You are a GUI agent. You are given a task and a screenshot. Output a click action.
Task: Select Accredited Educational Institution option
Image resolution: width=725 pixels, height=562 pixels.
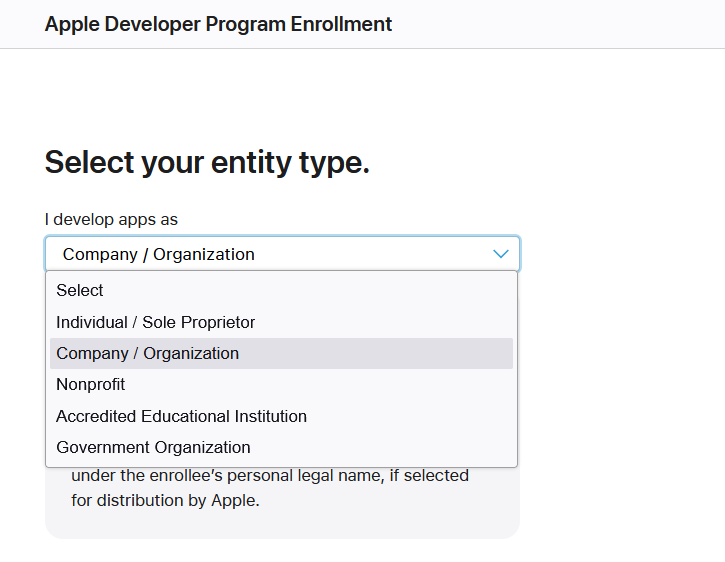(181, 416)
